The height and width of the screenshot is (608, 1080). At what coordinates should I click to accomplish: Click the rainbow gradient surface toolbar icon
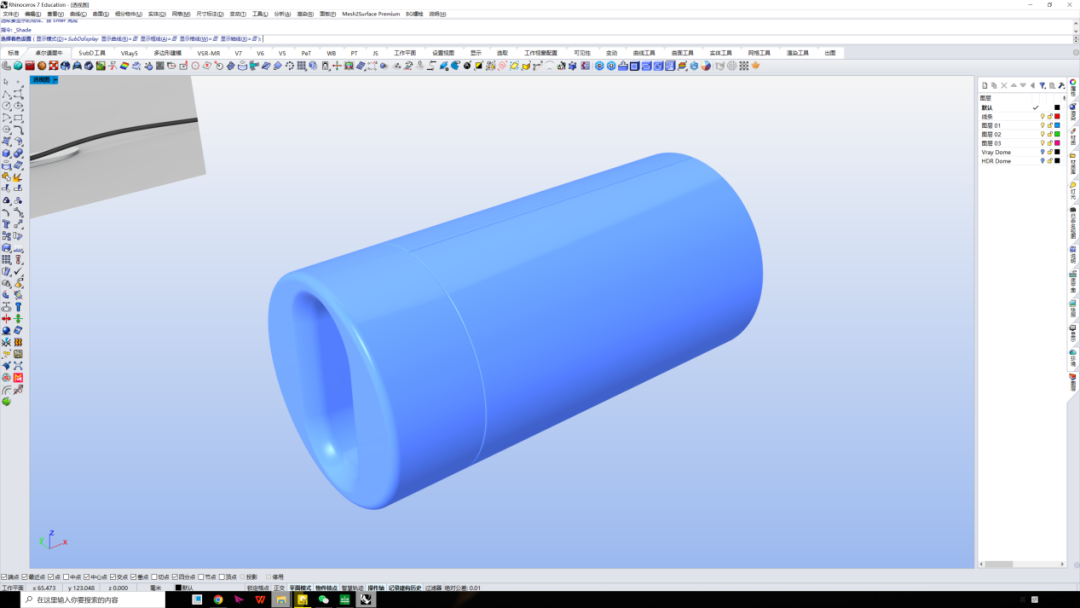coord(124,66)
